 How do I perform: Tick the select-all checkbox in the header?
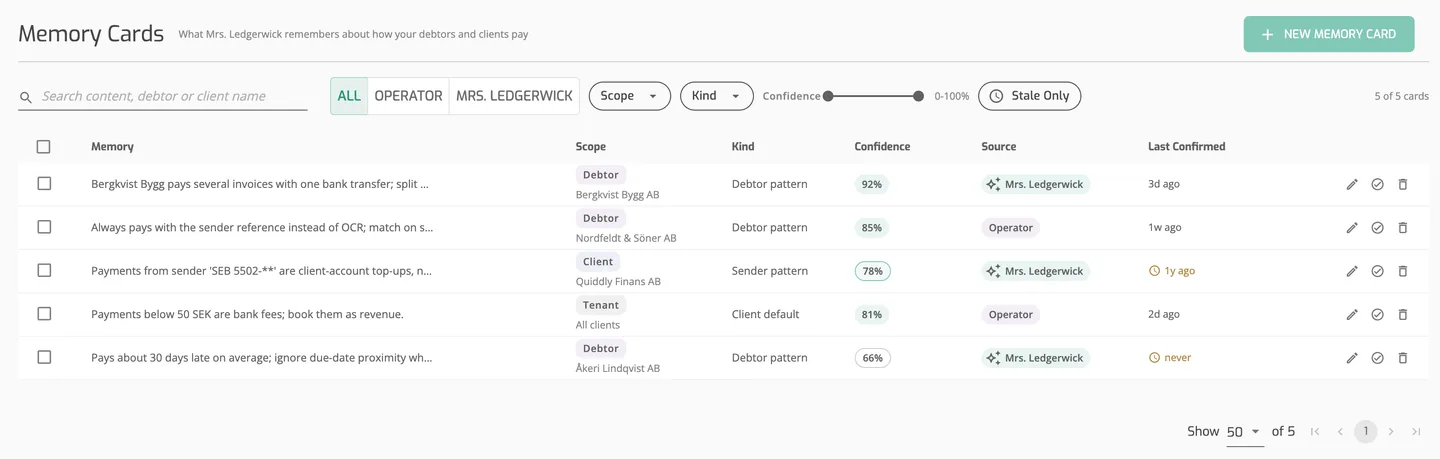(x=43, y=146)
